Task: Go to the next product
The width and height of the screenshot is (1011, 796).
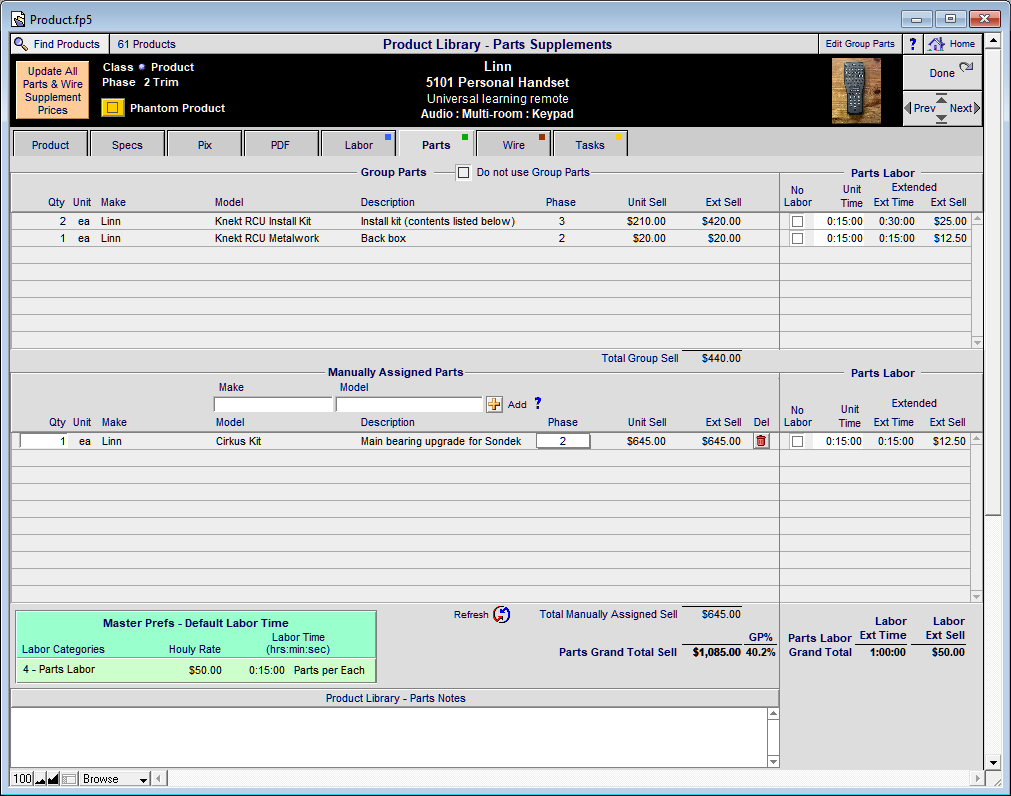Action: [x=965, y=108]
